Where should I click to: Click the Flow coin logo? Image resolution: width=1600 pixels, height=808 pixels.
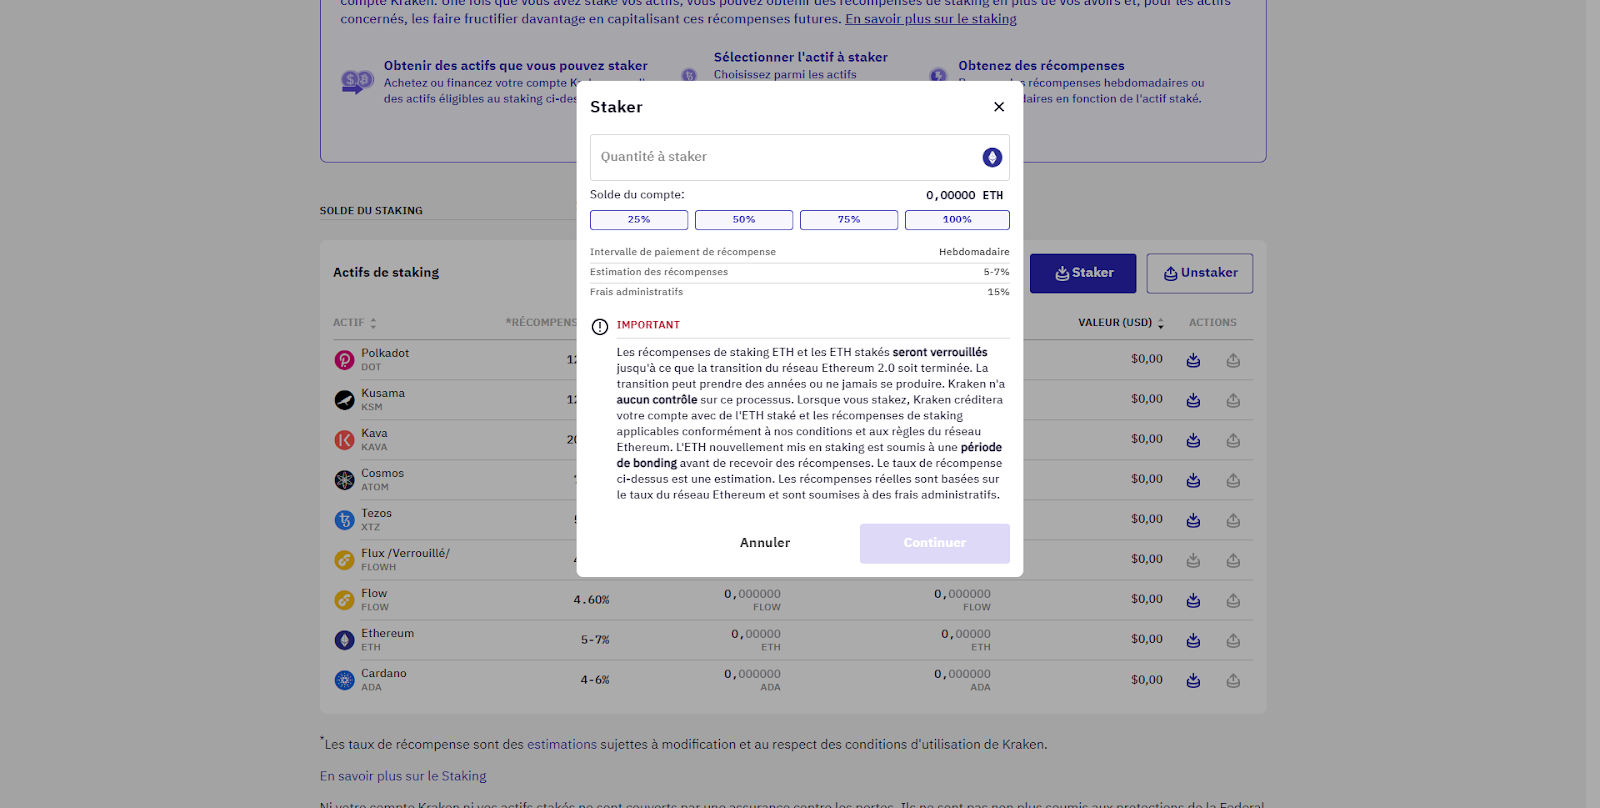(344, 600)
